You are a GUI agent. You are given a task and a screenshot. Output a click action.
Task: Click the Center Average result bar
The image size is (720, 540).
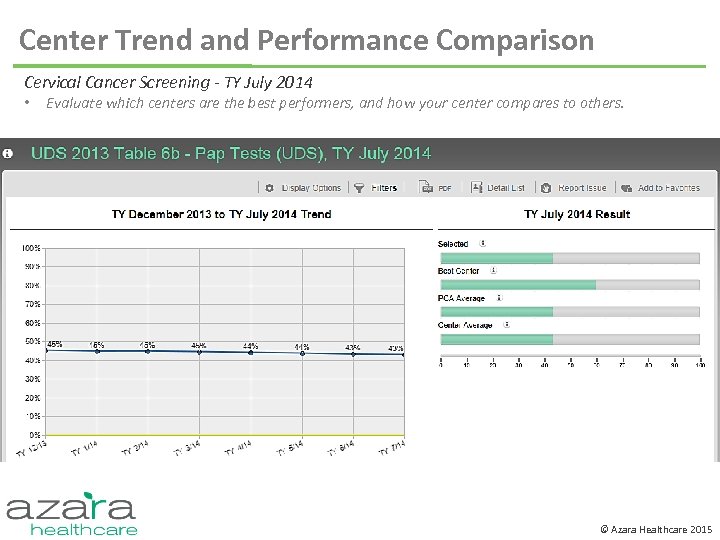pyautogui.click(x=570, y=339)
